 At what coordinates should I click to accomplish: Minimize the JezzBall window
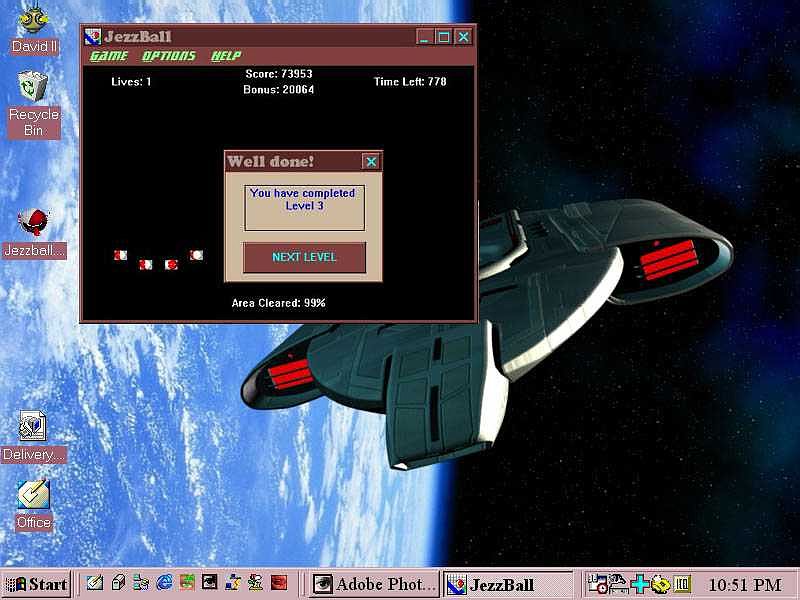(x=423, y=37)
